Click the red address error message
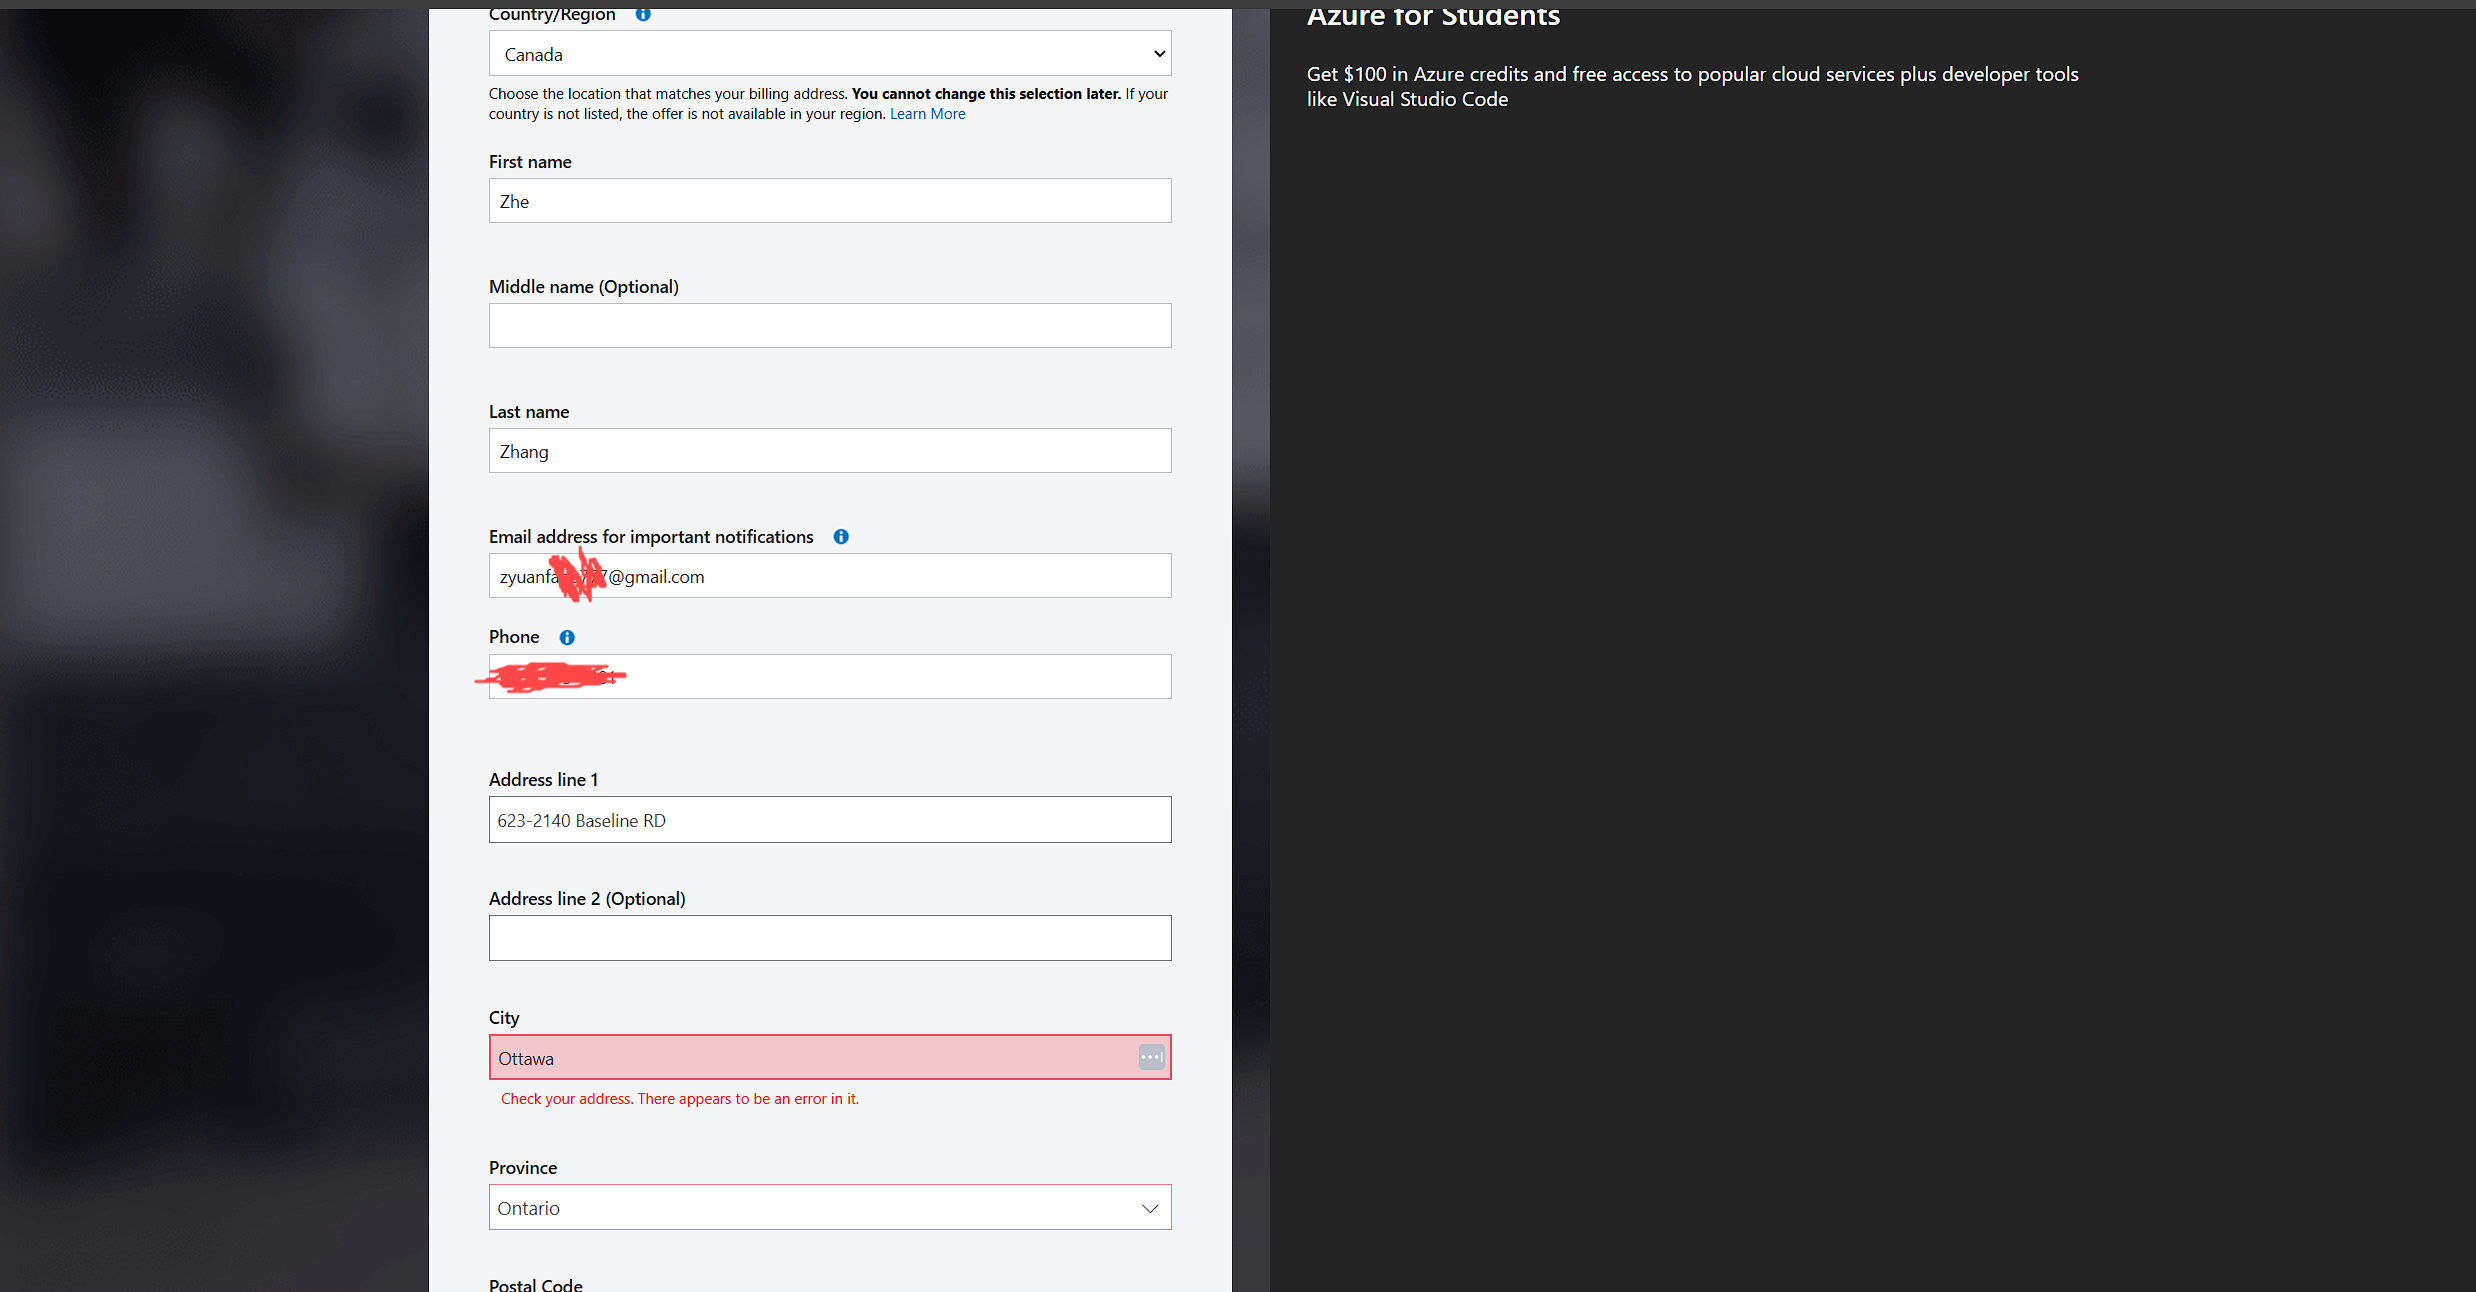This screenshot has width=2476, height=1292. 679,1099
